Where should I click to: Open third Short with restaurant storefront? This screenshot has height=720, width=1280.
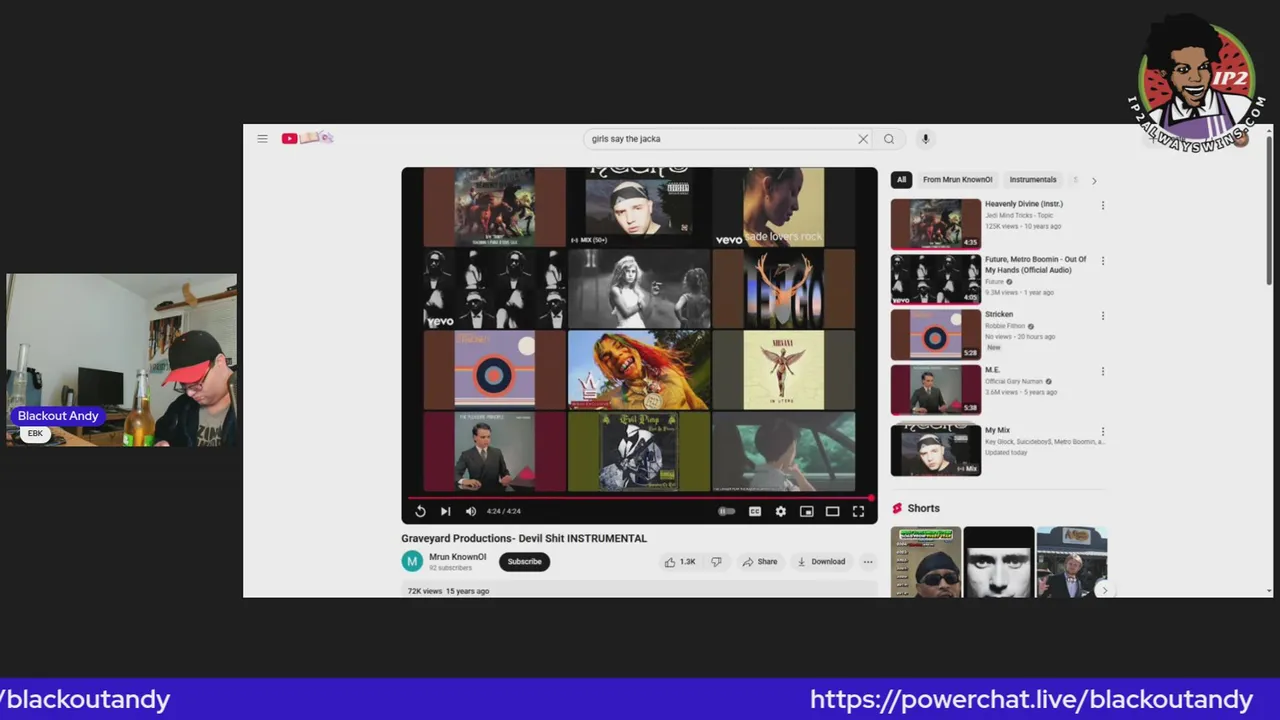[1072, 562]
